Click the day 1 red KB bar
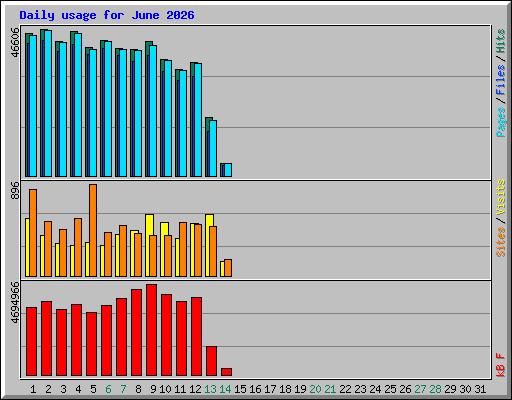This screenshot has width=512, height=400. click(31, 342)
